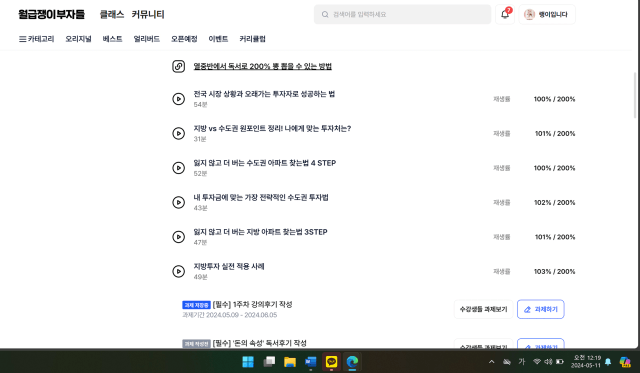Go to the 오픈예정 tab
Image resolution: width=640 pixels, height=373 pixels.
pos(184,39)
